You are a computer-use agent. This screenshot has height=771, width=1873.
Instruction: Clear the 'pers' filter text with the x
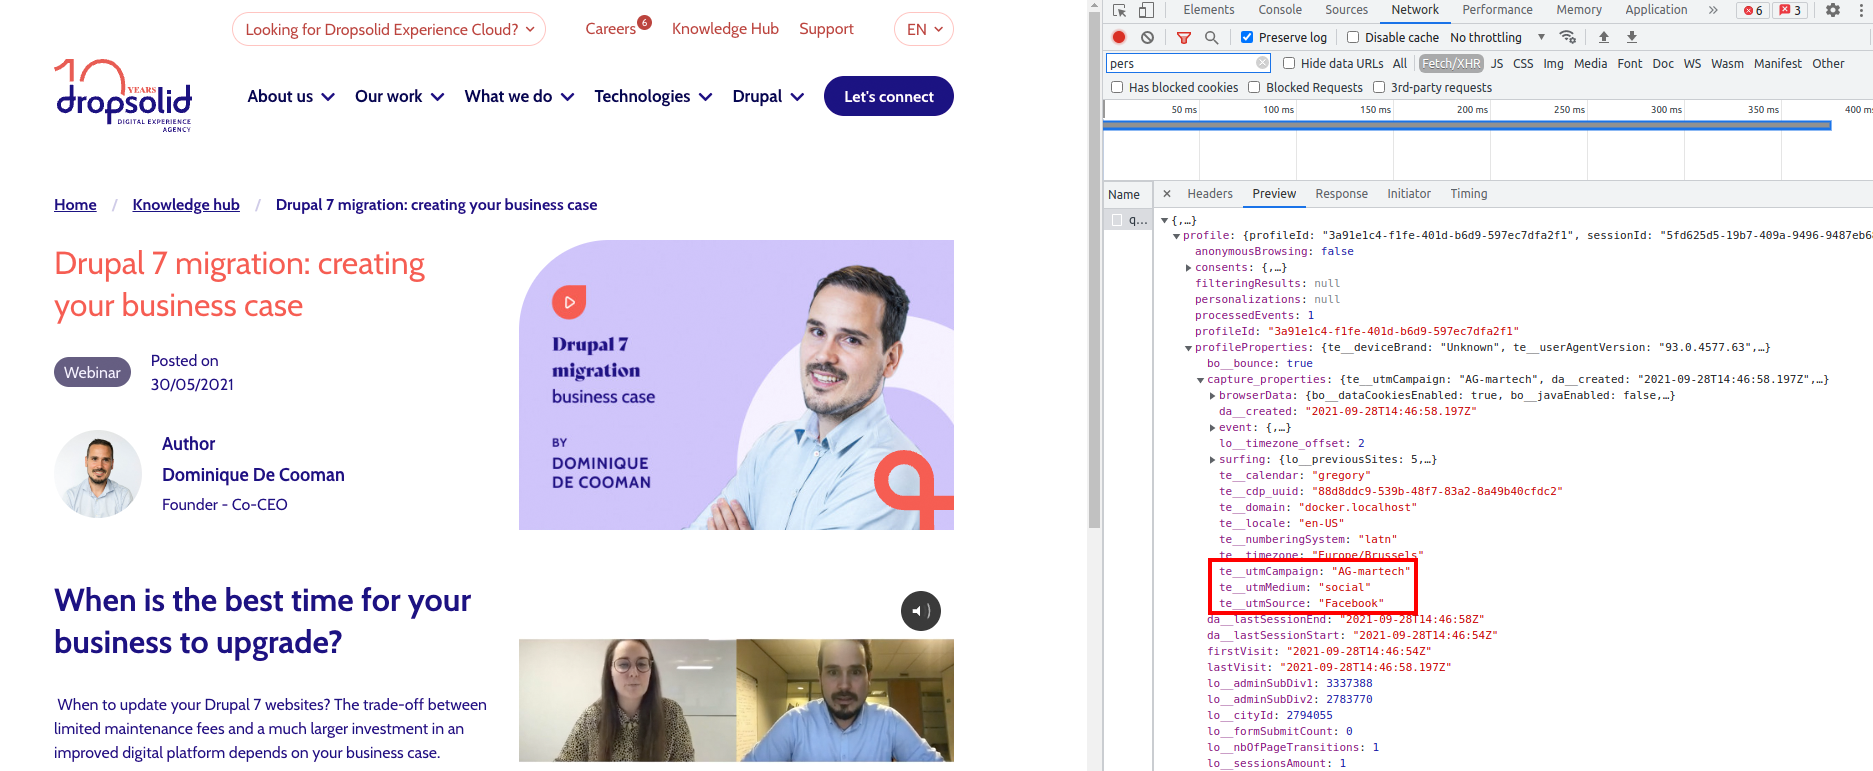pos(1262,63)
